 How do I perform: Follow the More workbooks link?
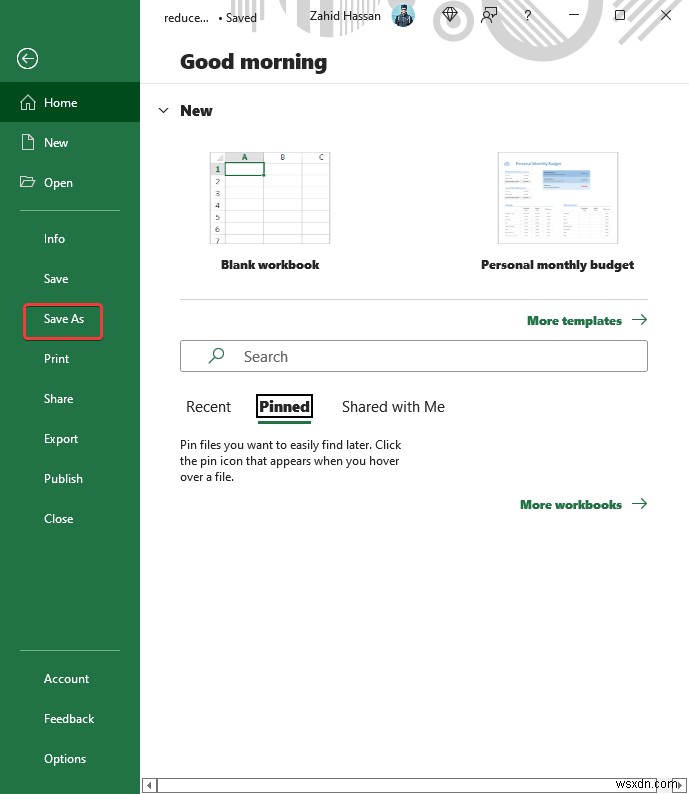pos(583,505)
